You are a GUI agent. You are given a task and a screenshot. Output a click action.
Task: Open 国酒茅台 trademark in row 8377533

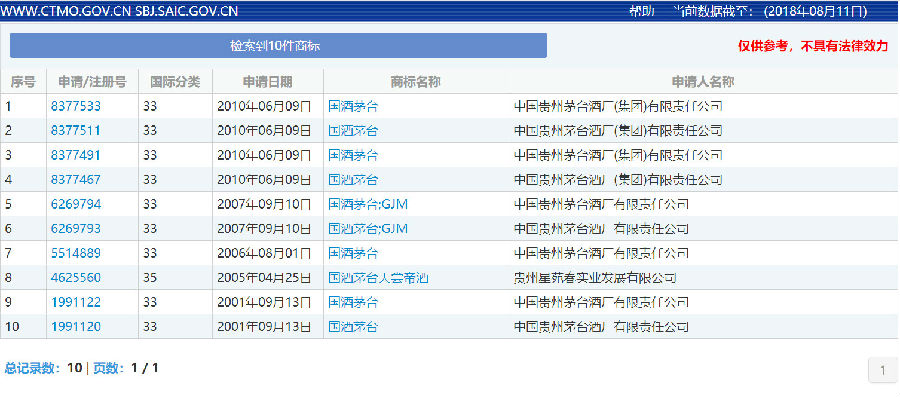[x=353, y=106]
